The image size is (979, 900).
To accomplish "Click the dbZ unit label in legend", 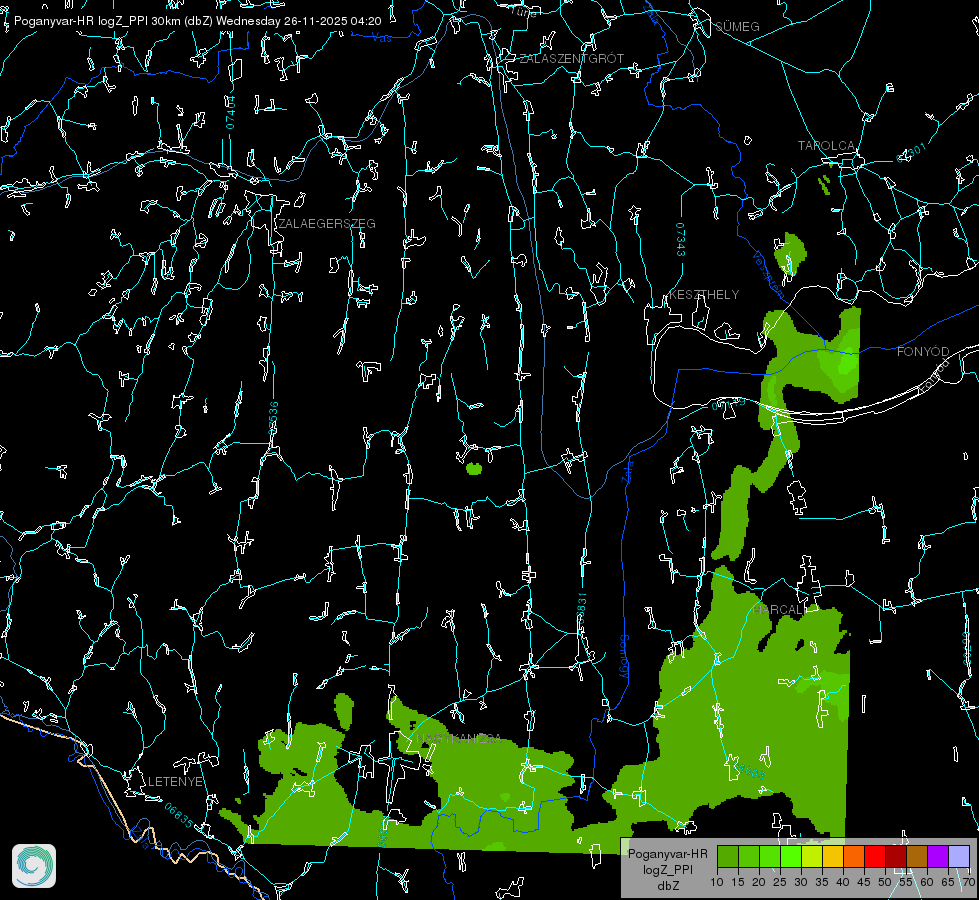I will pos(667,886).
